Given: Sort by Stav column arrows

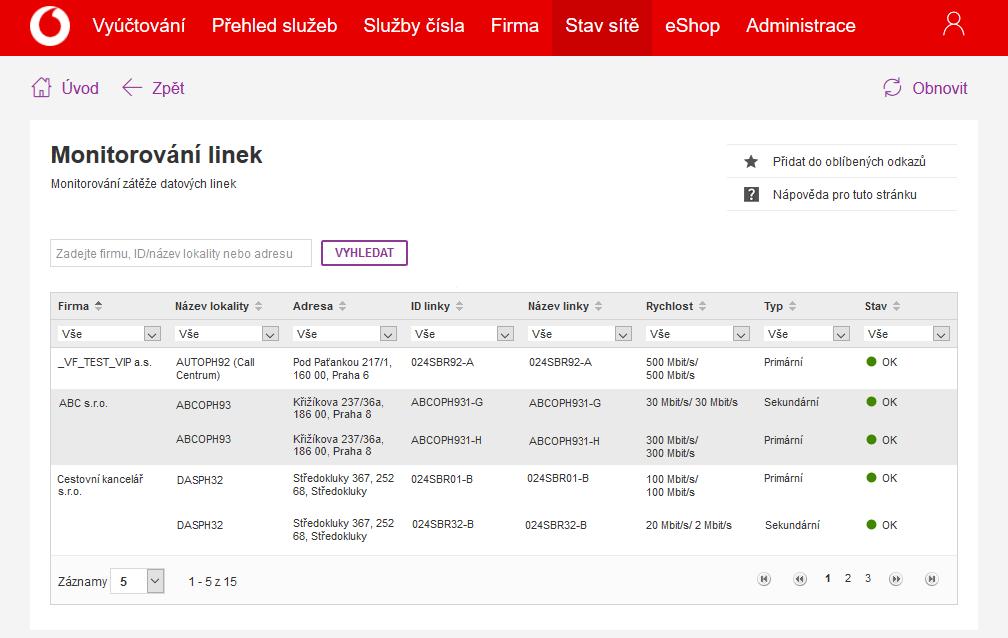Looking at the screenshot, I should [897, 306].
